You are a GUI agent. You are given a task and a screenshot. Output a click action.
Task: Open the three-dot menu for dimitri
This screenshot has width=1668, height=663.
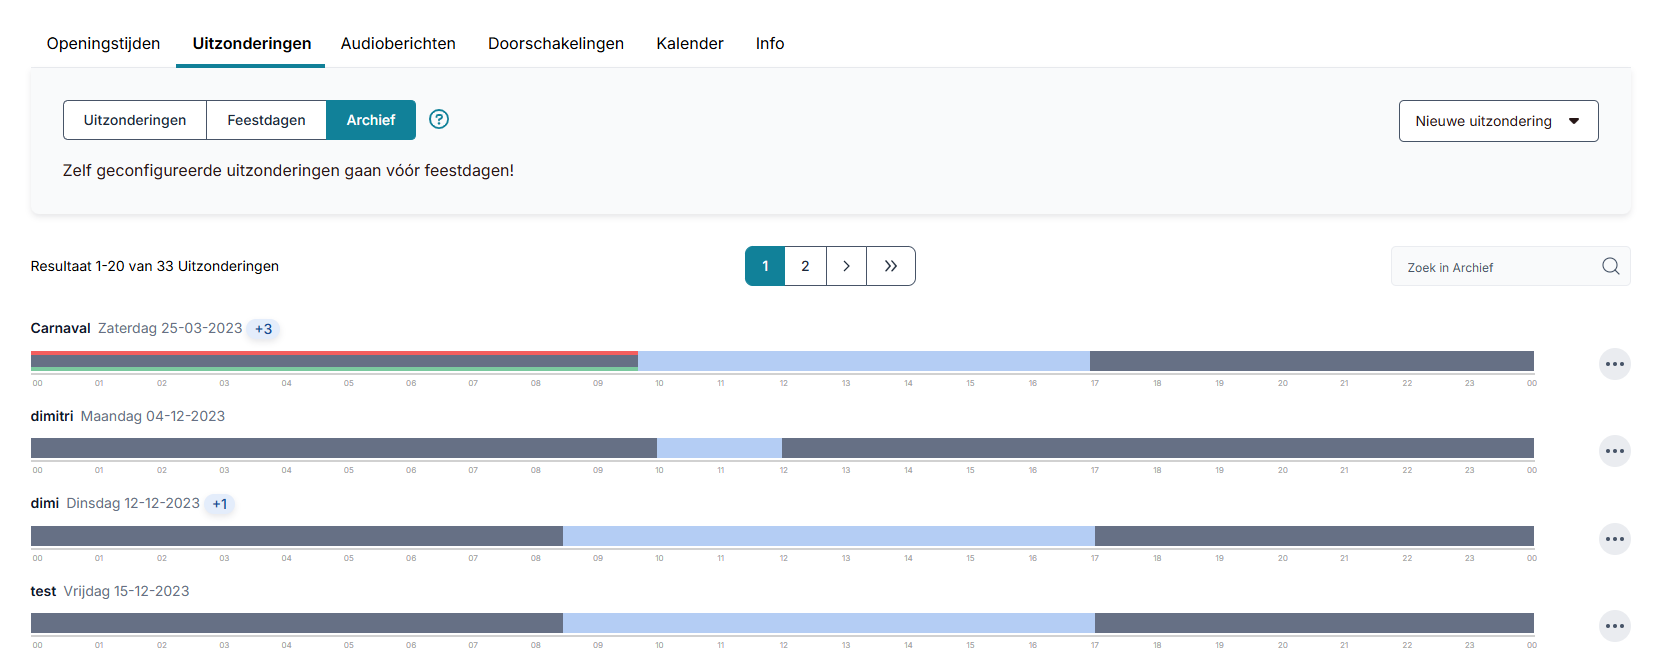click(1615, 451)
